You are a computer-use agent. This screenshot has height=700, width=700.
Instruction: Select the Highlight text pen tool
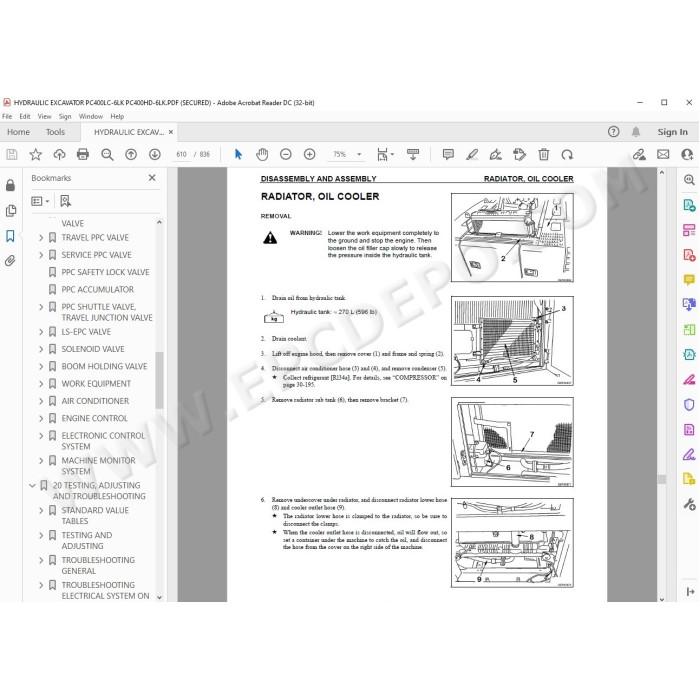tap(472, 154)
